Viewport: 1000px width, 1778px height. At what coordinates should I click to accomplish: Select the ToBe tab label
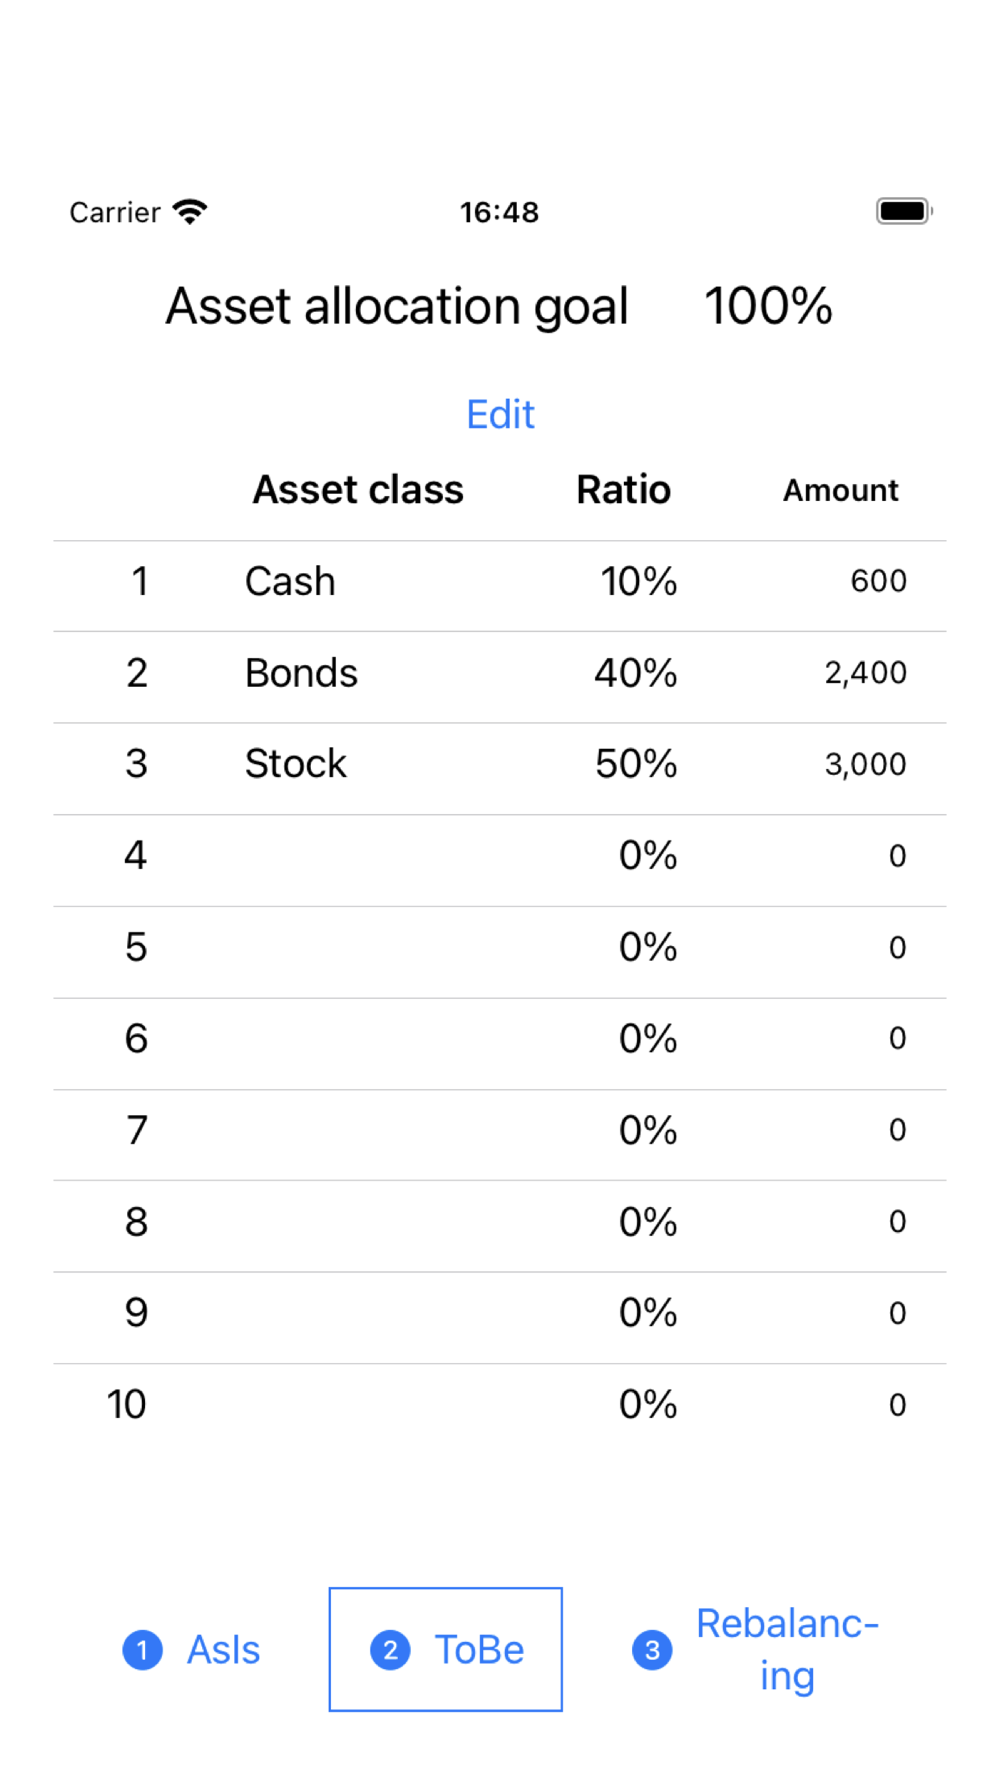pyautogui.click(x=479, y=1650)
